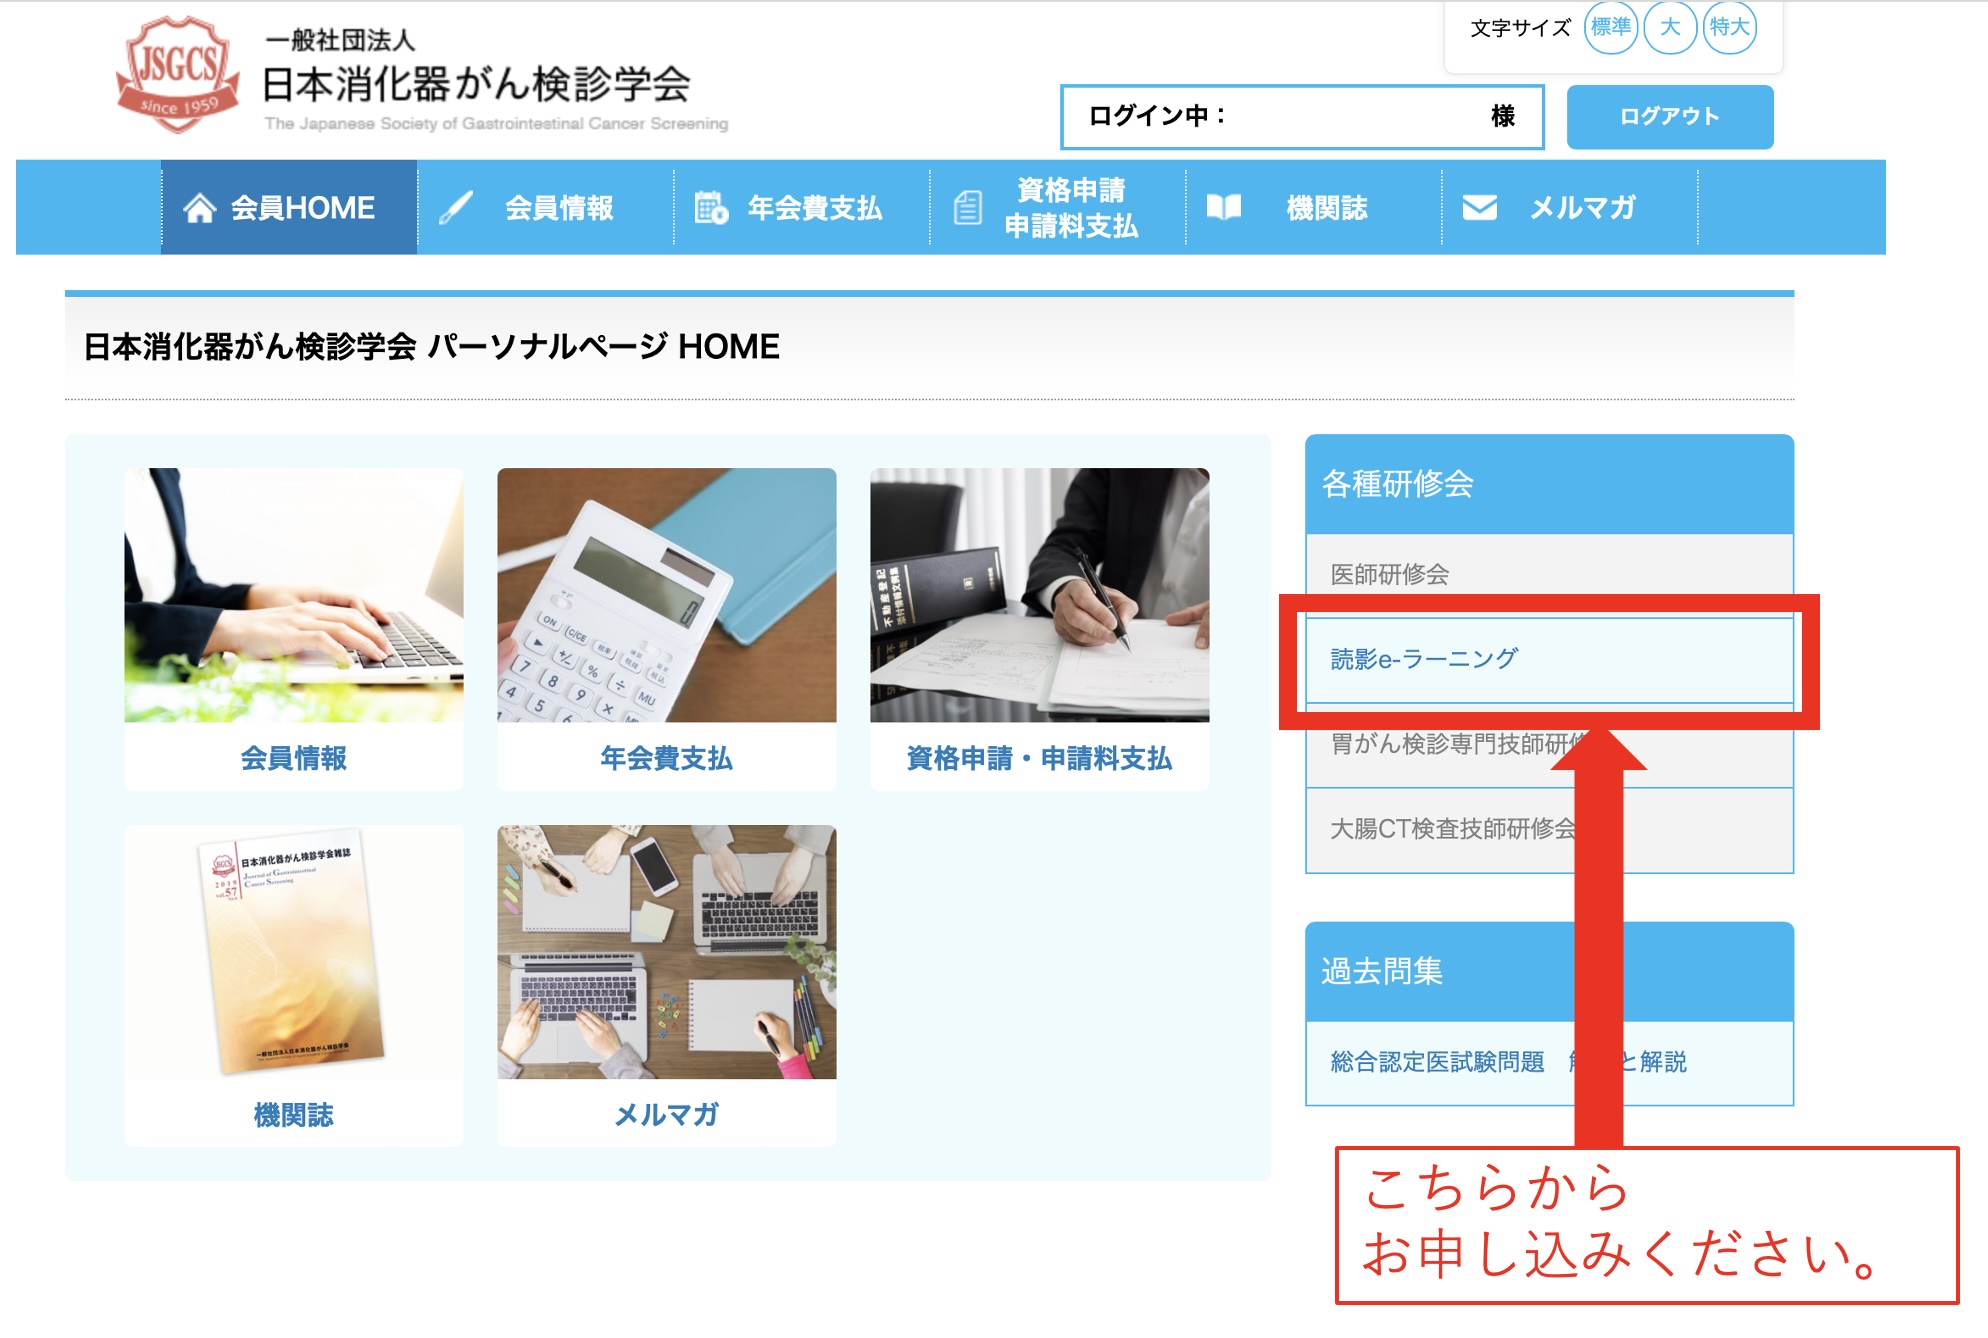Image resolution: width=1988 pixels, height=1338 pixels.
Task: Click the laptop typing photo for 会員情報
Action: coord(294,595)
